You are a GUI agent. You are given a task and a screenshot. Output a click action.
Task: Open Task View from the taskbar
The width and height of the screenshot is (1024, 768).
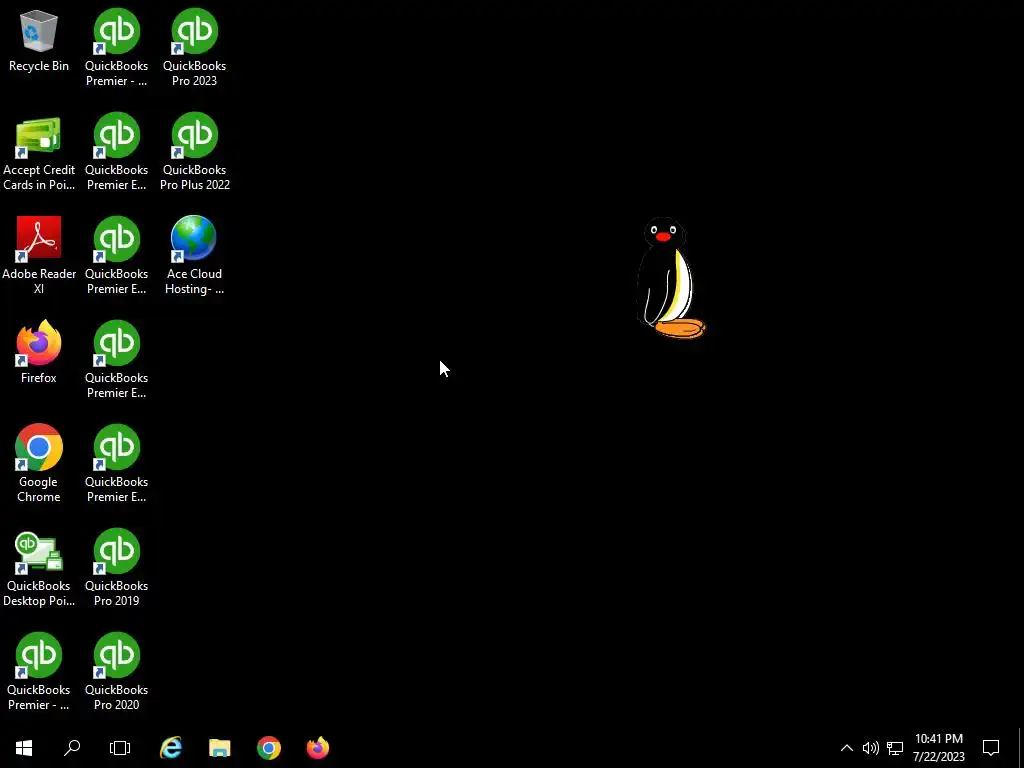pyautogui.click(x=120, y=748)
